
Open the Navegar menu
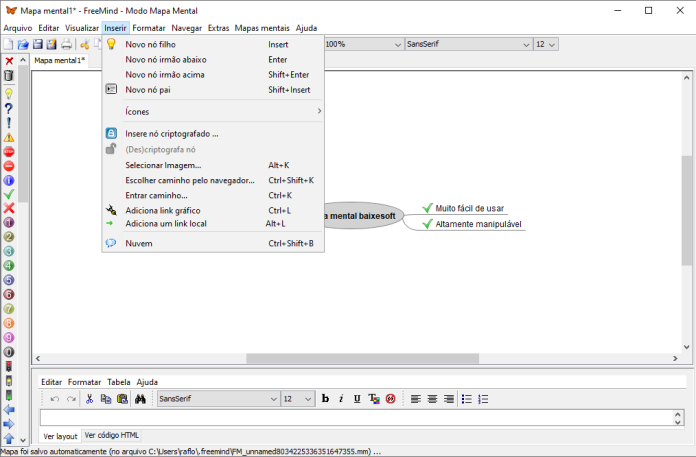tap(186, 28)
